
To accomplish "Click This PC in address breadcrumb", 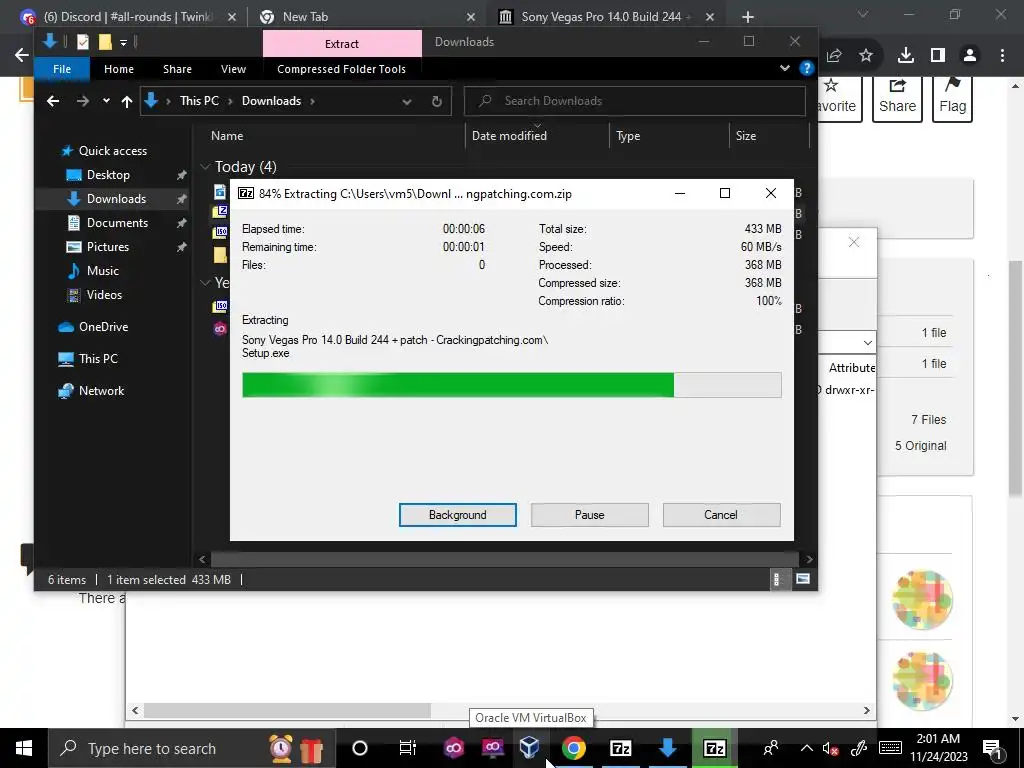I will click(x=199, y=101).
